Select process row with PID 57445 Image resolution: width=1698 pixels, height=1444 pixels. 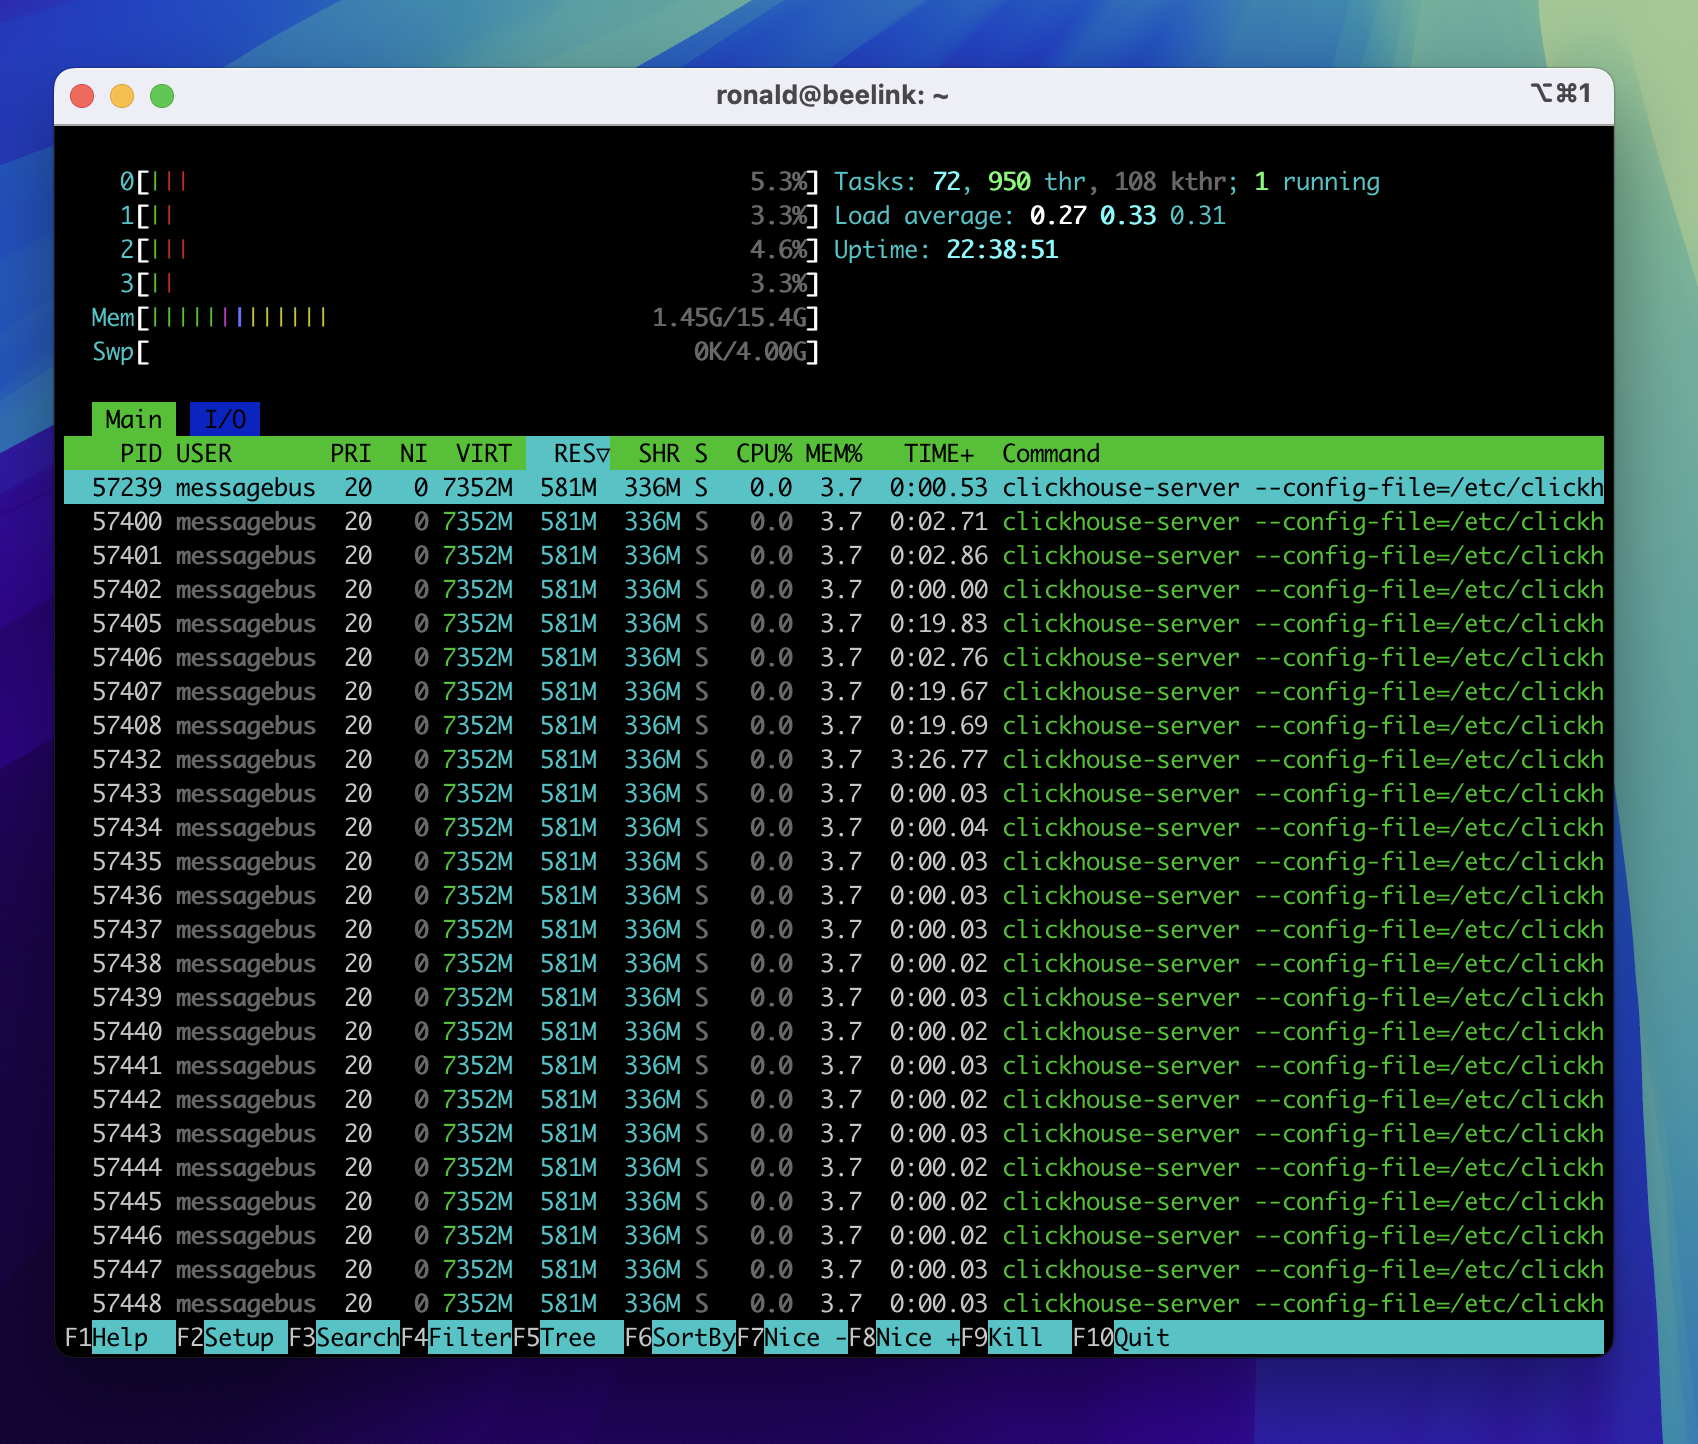pos(834,1201)
